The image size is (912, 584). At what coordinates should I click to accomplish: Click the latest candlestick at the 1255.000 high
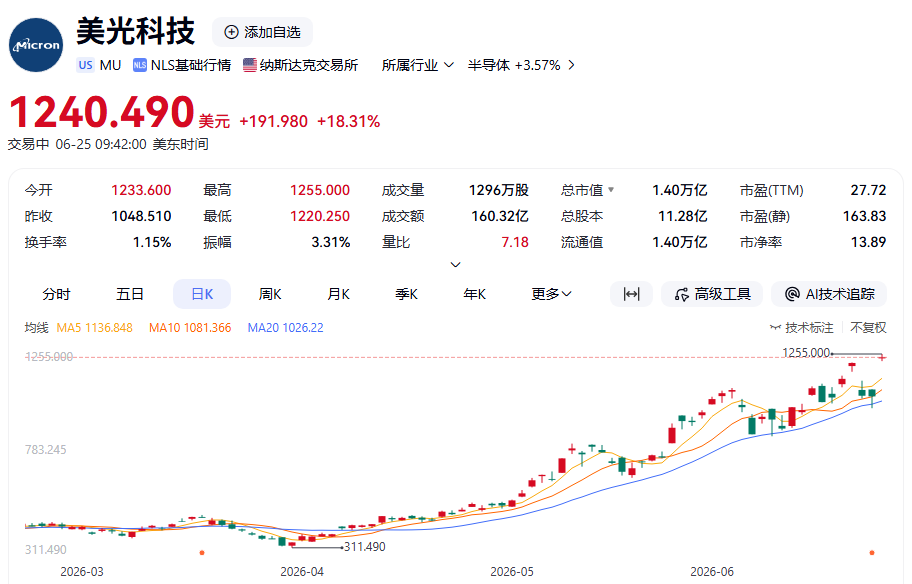coord(882,357)
